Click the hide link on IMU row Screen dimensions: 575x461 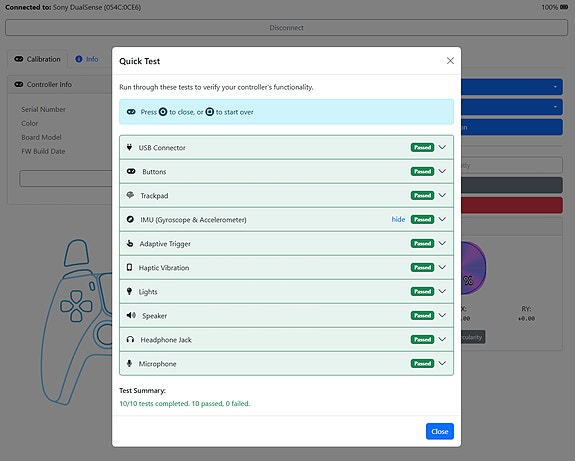coord(398,219)
